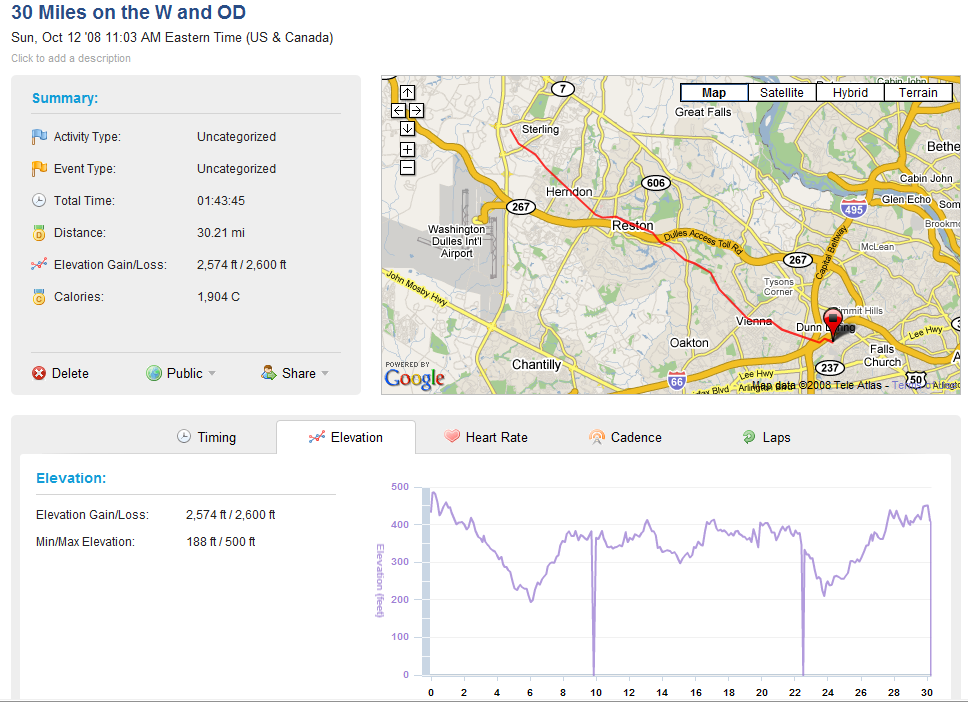The height and width of the screenshot is (702, 968).
Task: Pan the map left with the arrow
Action: click(x=399, y=111)
